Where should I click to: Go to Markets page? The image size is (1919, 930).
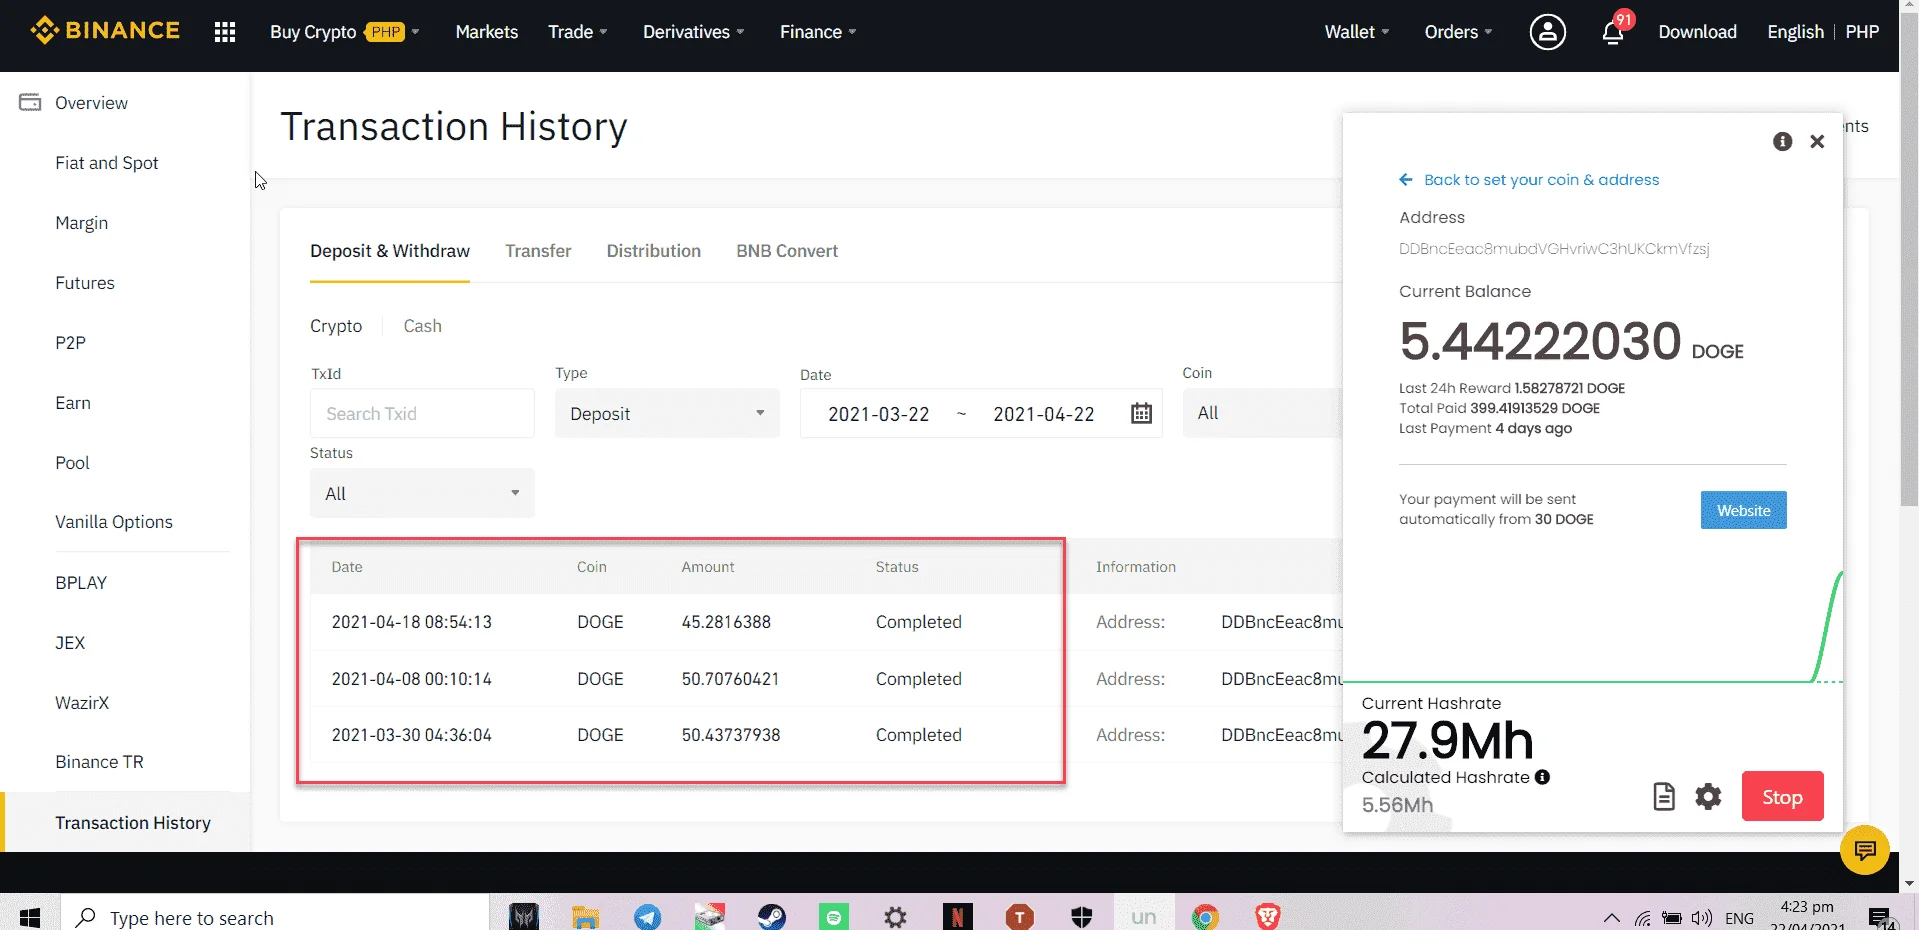487,32
